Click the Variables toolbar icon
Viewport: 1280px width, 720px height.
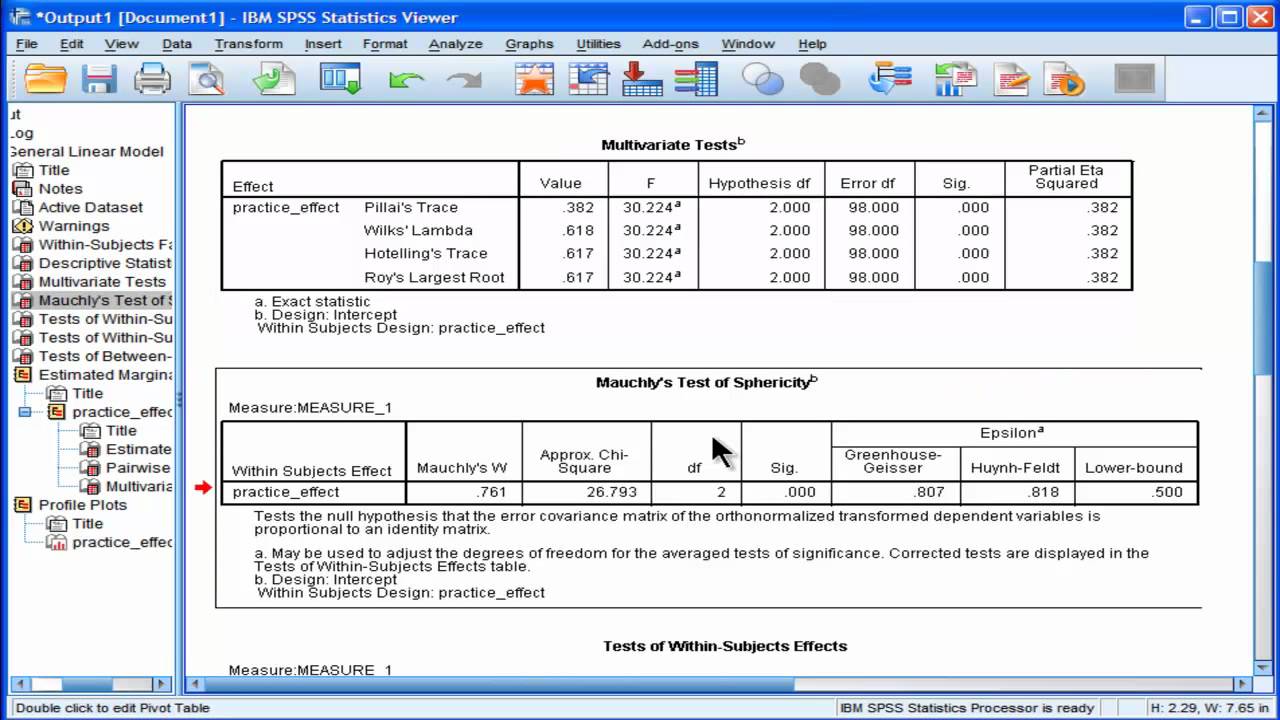tap(696, 79)
